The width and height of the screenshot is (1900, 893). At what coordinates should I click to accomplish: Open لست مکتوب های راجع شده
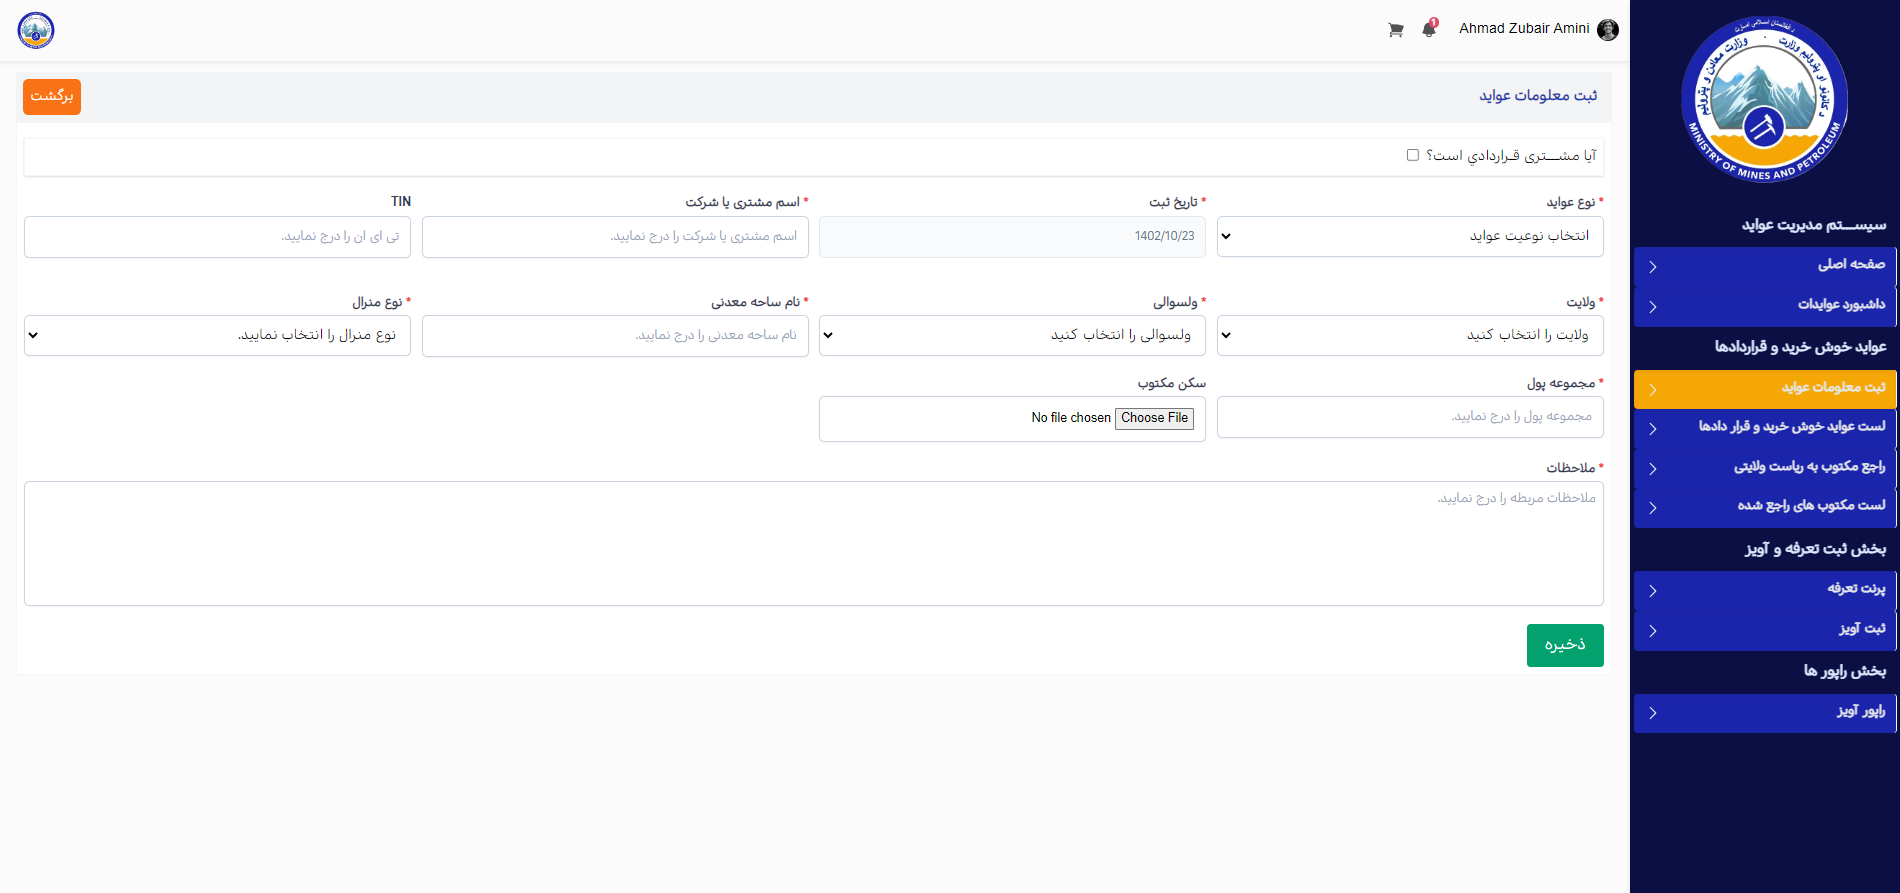pos(1765,507)
